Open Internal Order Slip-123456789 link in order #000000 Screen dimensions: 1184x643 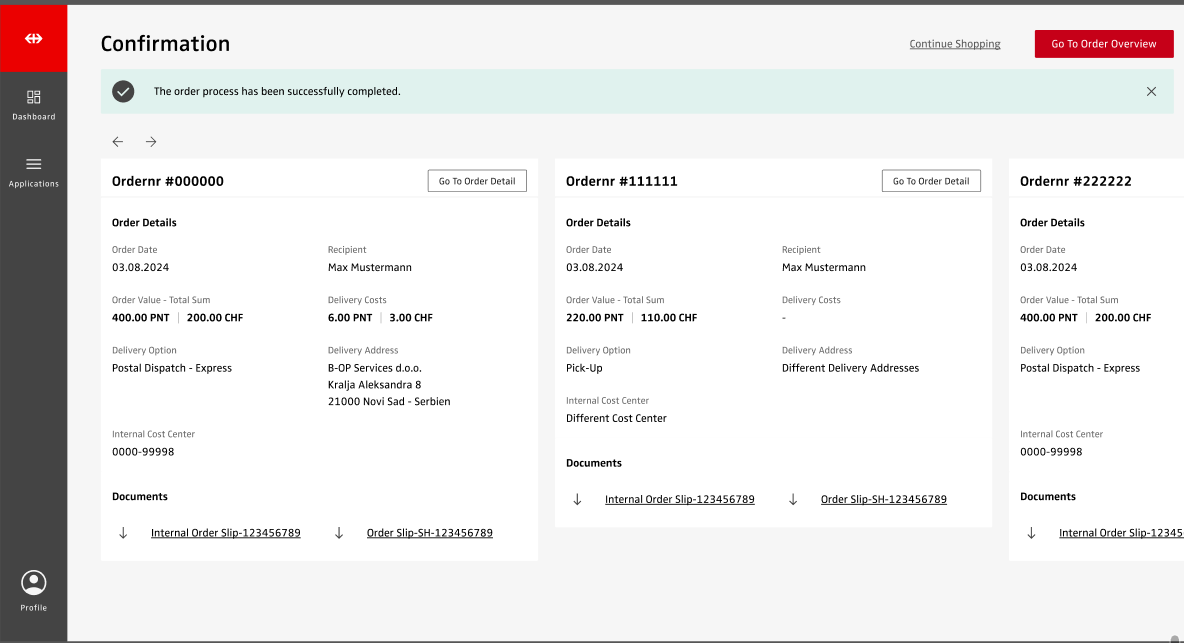pyautogui.click(x=225, y=533)
